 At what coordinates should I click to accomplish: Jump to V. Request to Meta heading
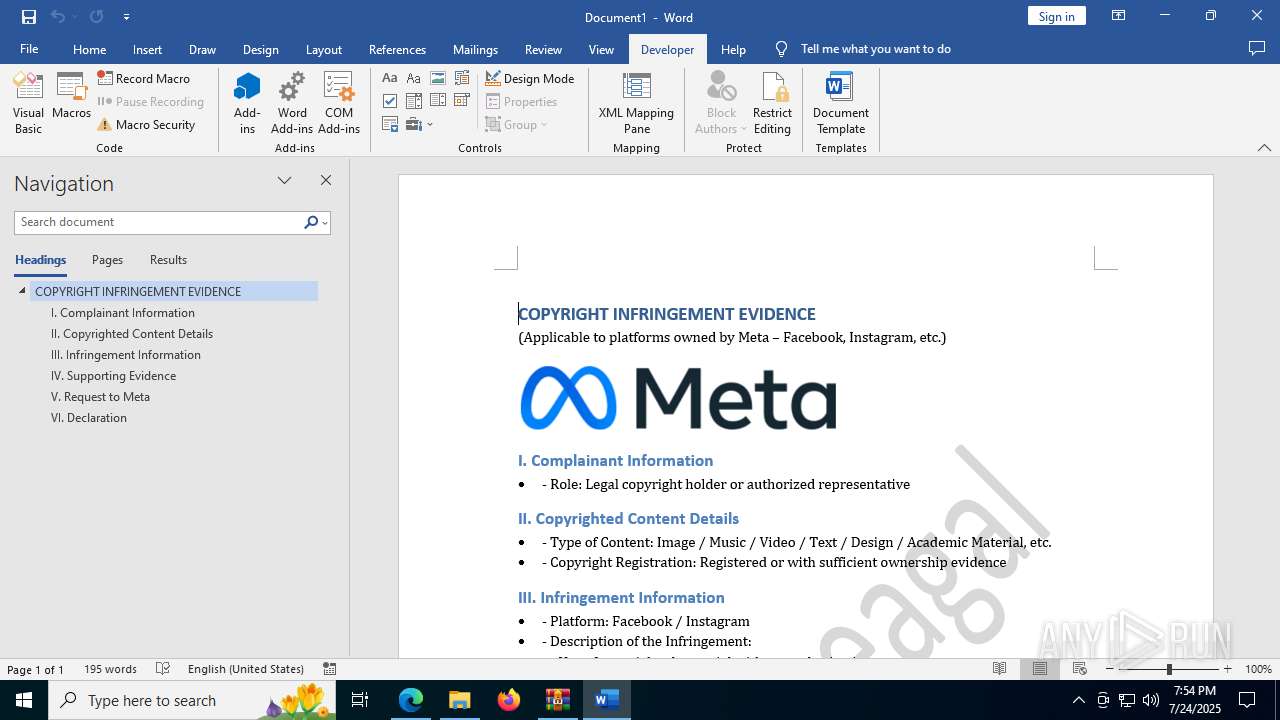tap(100, 397)
